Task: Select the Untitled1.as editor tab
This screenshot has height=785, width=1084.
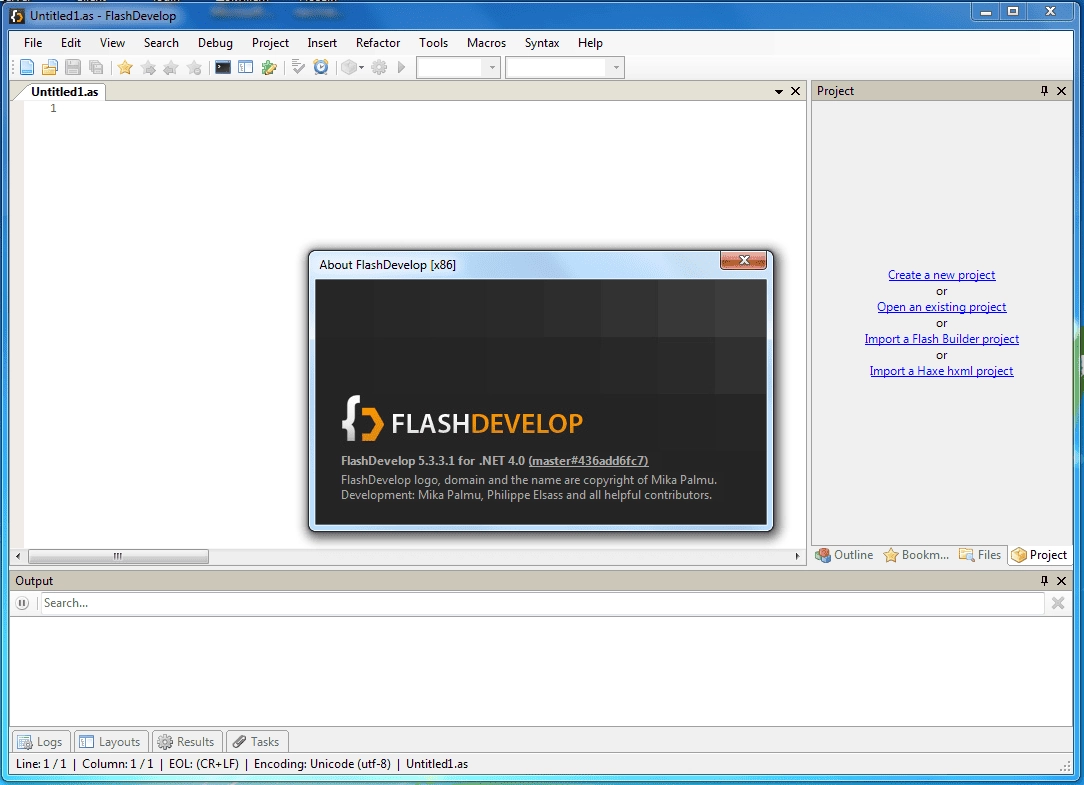Action: coord(64,91)
